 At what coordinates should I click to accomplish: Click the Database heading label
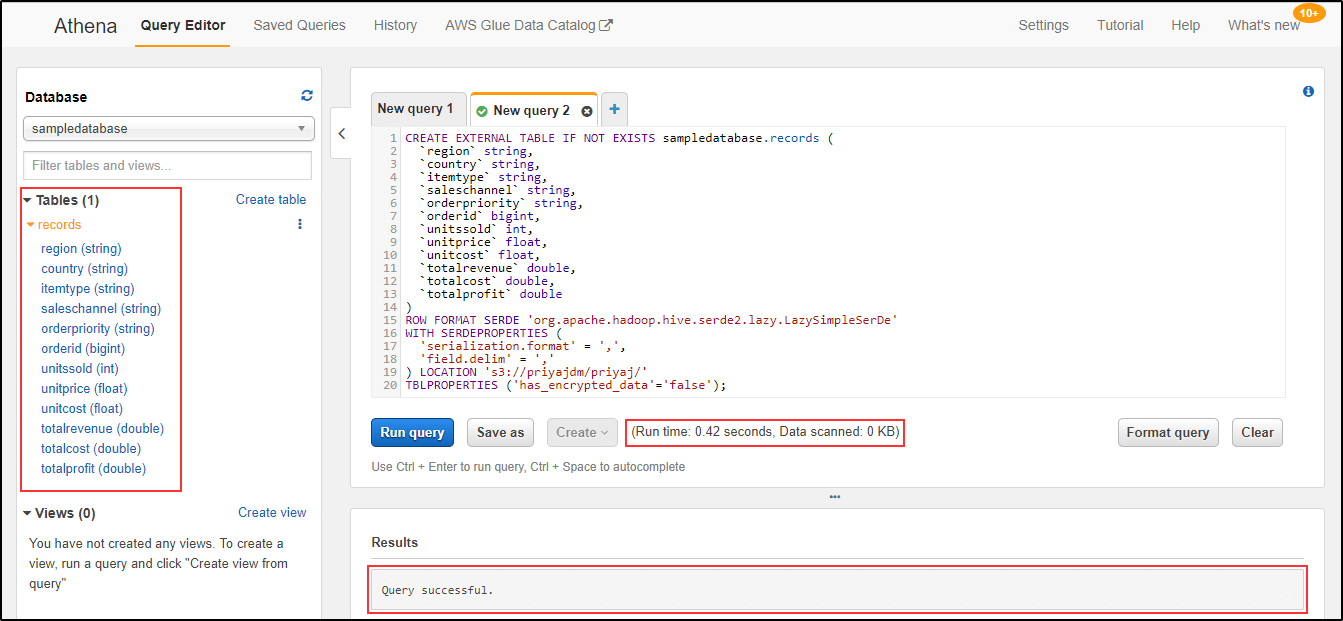click(x=56, y=97)
